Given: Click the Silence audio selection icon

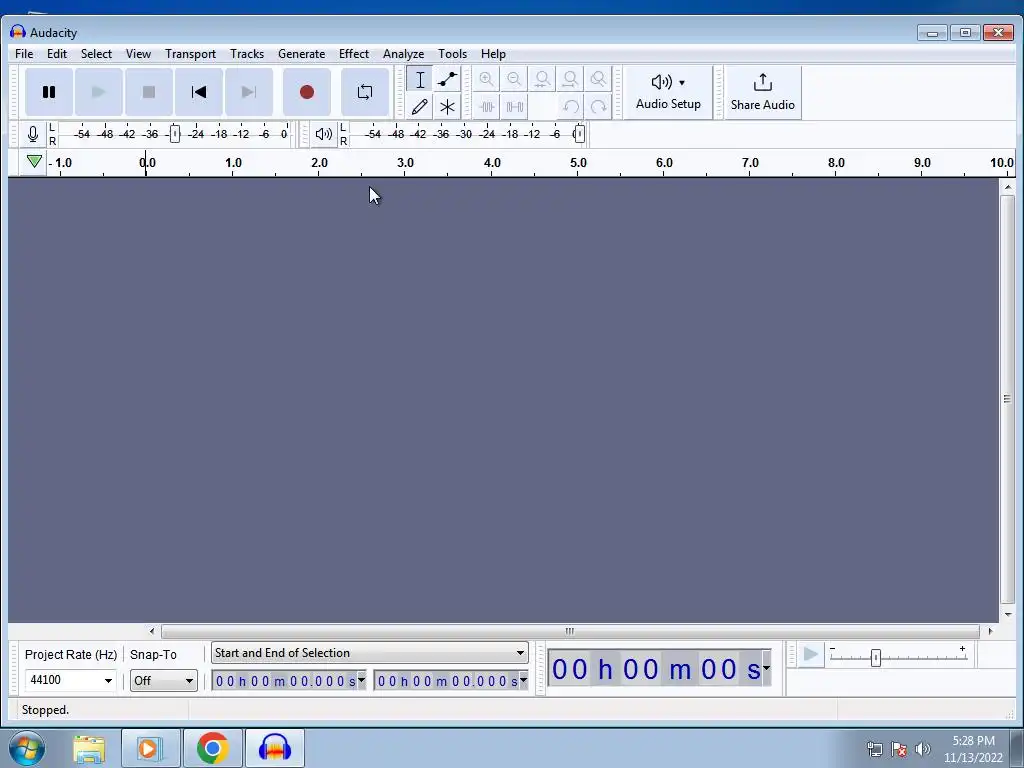Looking at the screenshot, I should (514, 106).
